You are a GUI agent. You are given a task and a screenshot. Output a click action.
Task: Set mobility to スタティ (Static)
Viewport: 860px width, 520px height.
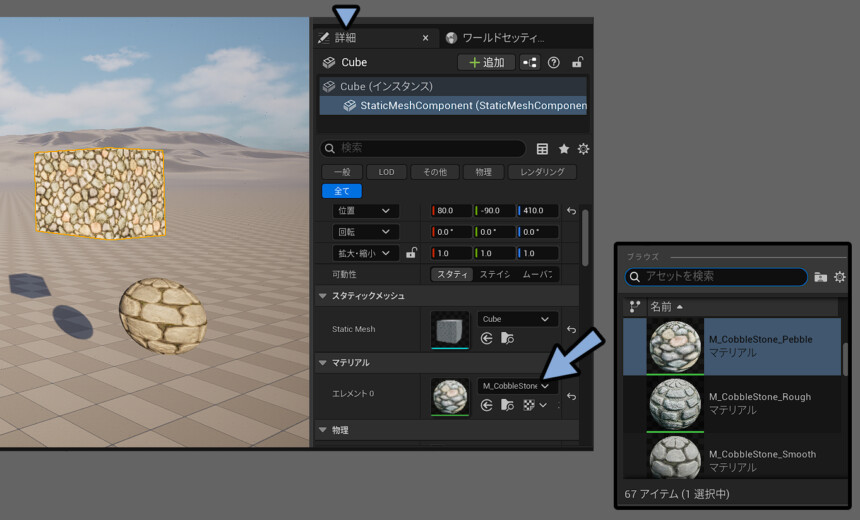coord(452,274)
